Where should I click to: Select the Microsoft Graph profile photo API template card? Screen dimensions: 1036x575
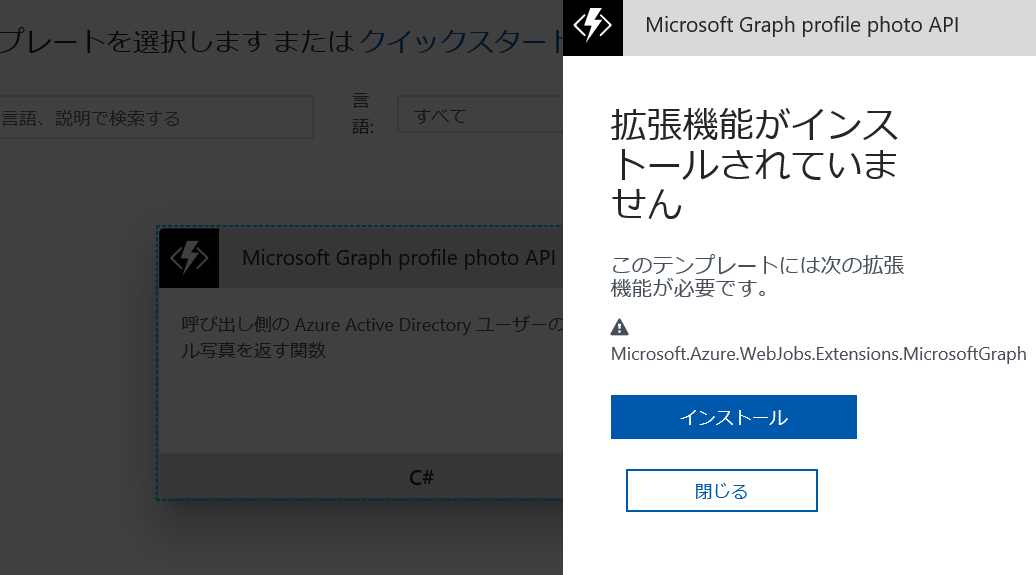point(360,363)
